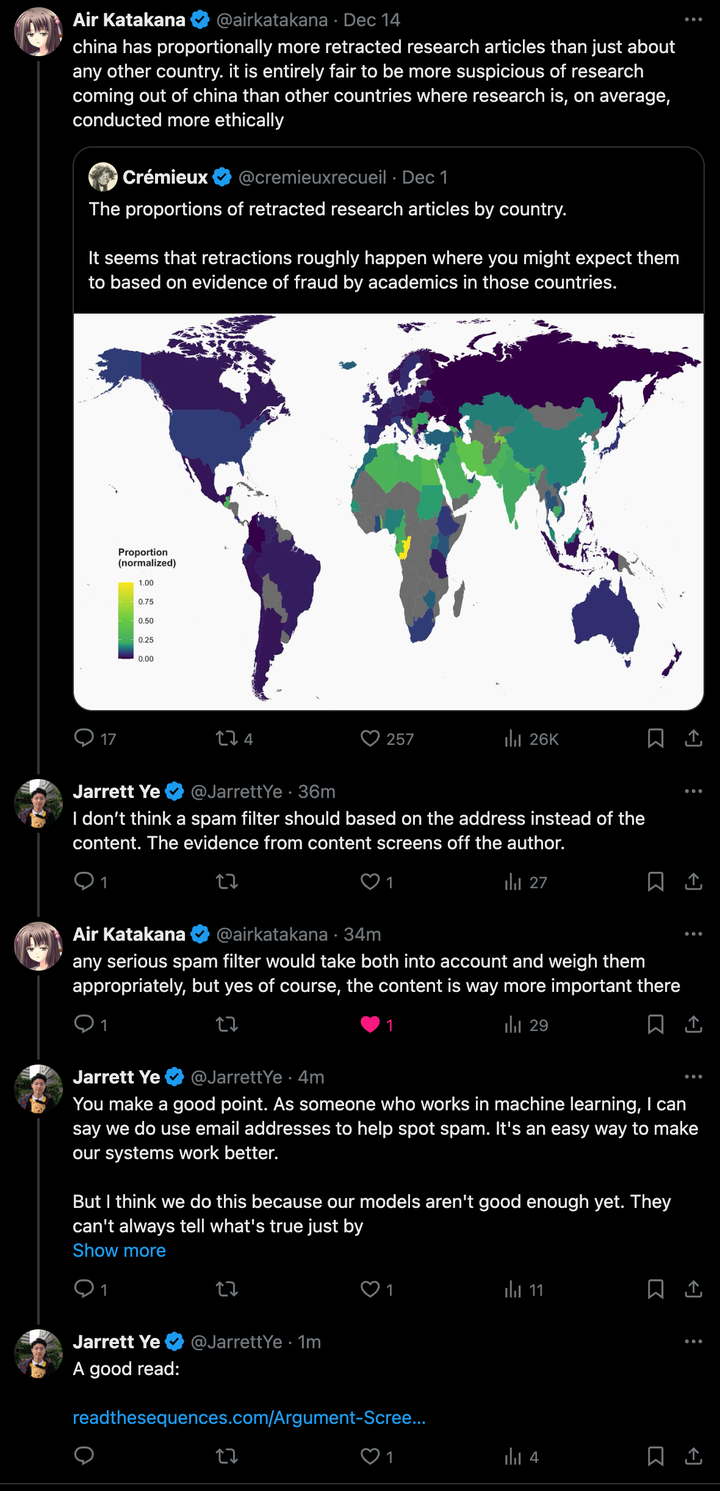Bookmark Air Katakana's Dec 14 tweet

[x=655, y=738]
